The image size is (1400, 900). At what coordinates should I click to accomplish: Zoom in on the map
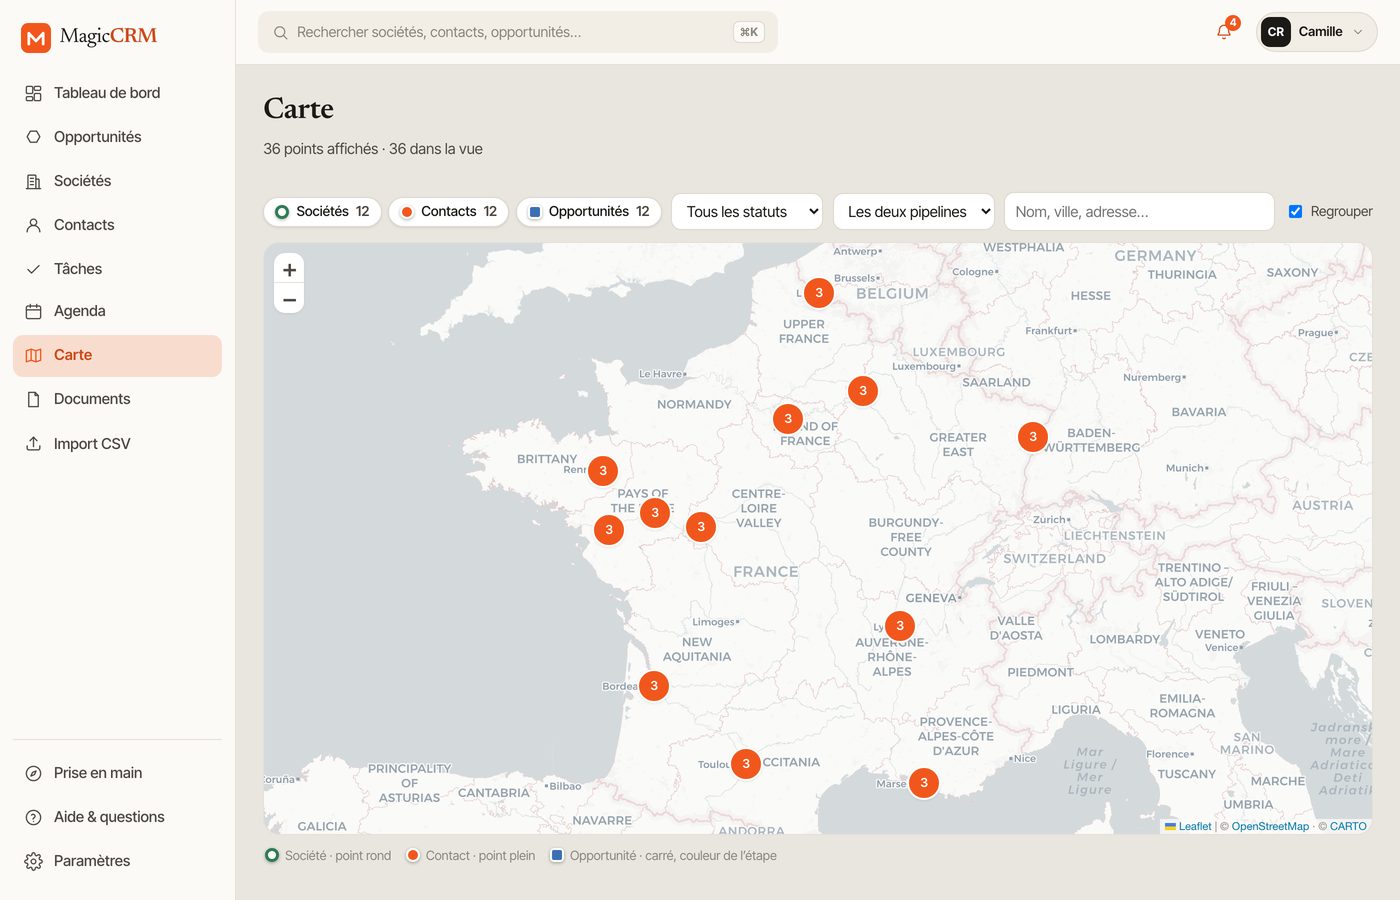pyautogui.click(x=289, y=270)
